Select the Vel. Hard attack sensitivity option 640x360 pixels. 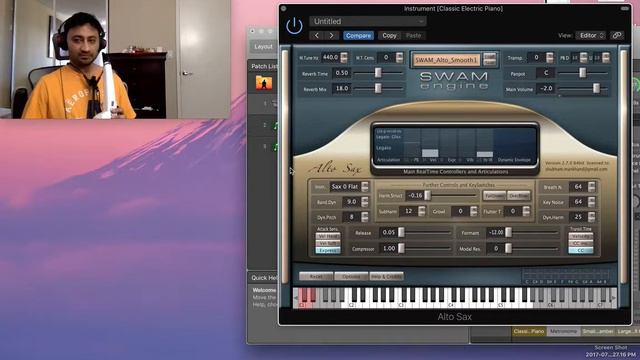(328, 236)
